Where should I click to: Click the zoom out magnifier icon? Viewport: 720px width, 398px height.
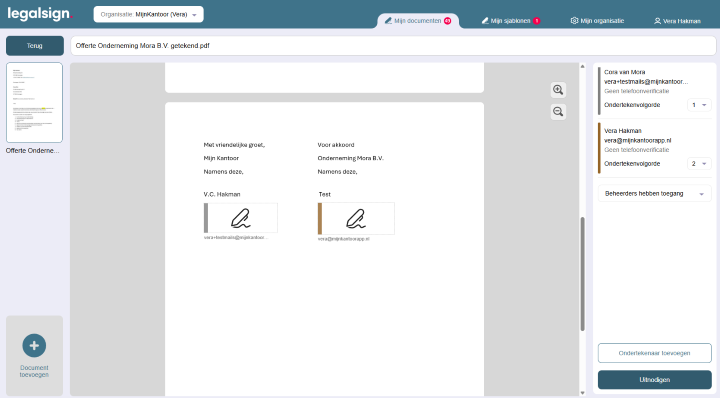pos(558,112)
